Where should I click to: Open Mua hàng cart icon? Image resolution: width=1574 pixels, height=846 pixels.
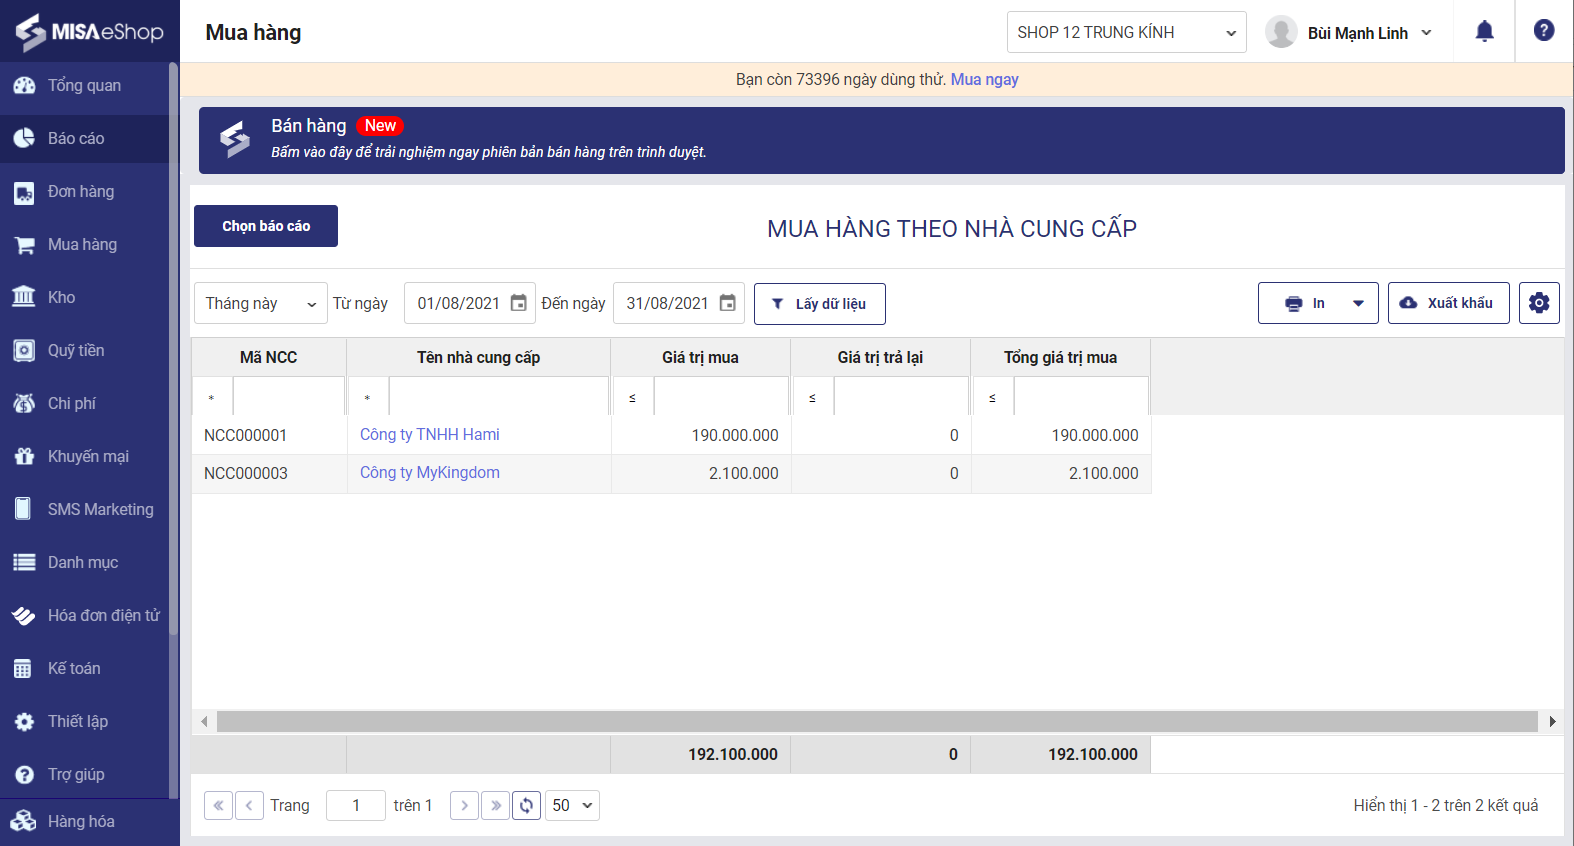coord(24,245)
